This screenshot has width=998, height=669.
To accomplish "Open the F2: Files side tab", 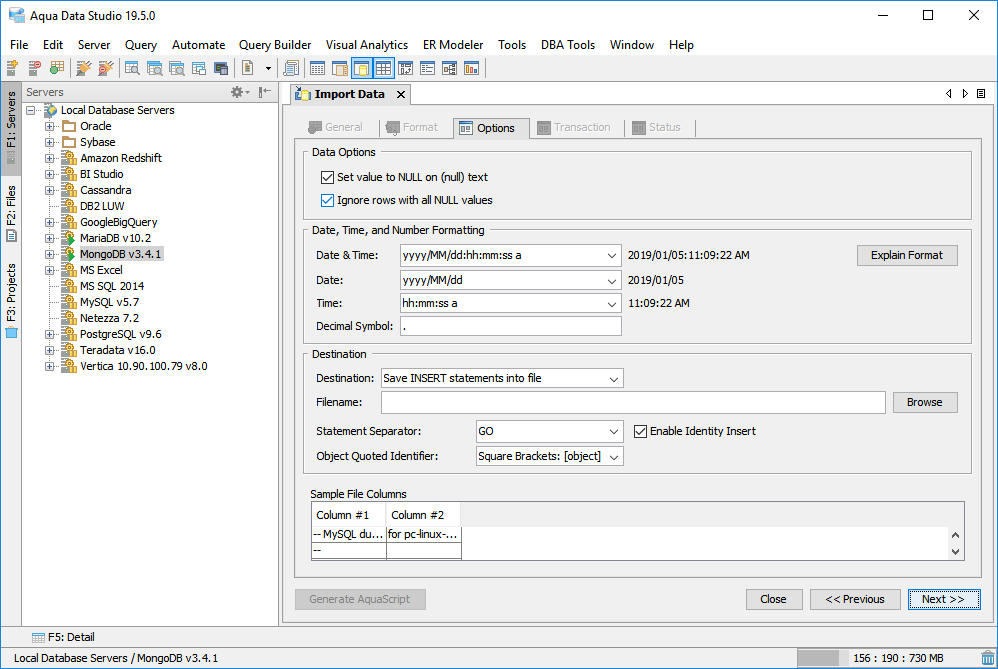I will coord(11,214).
